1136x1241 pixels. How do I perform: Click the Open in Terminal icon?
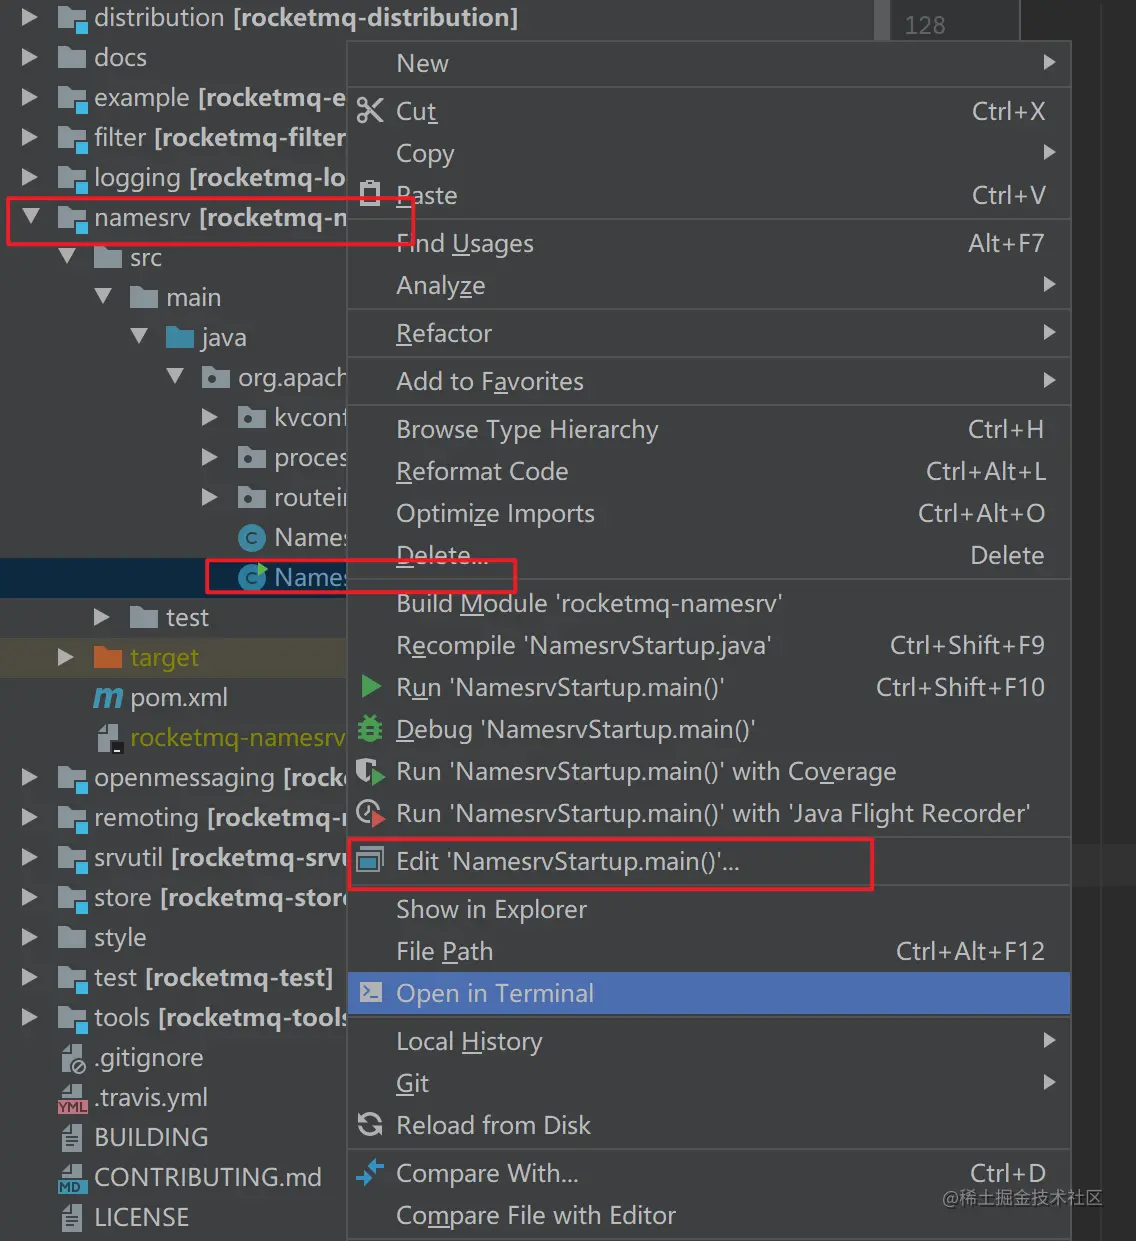tap(370, 992)
